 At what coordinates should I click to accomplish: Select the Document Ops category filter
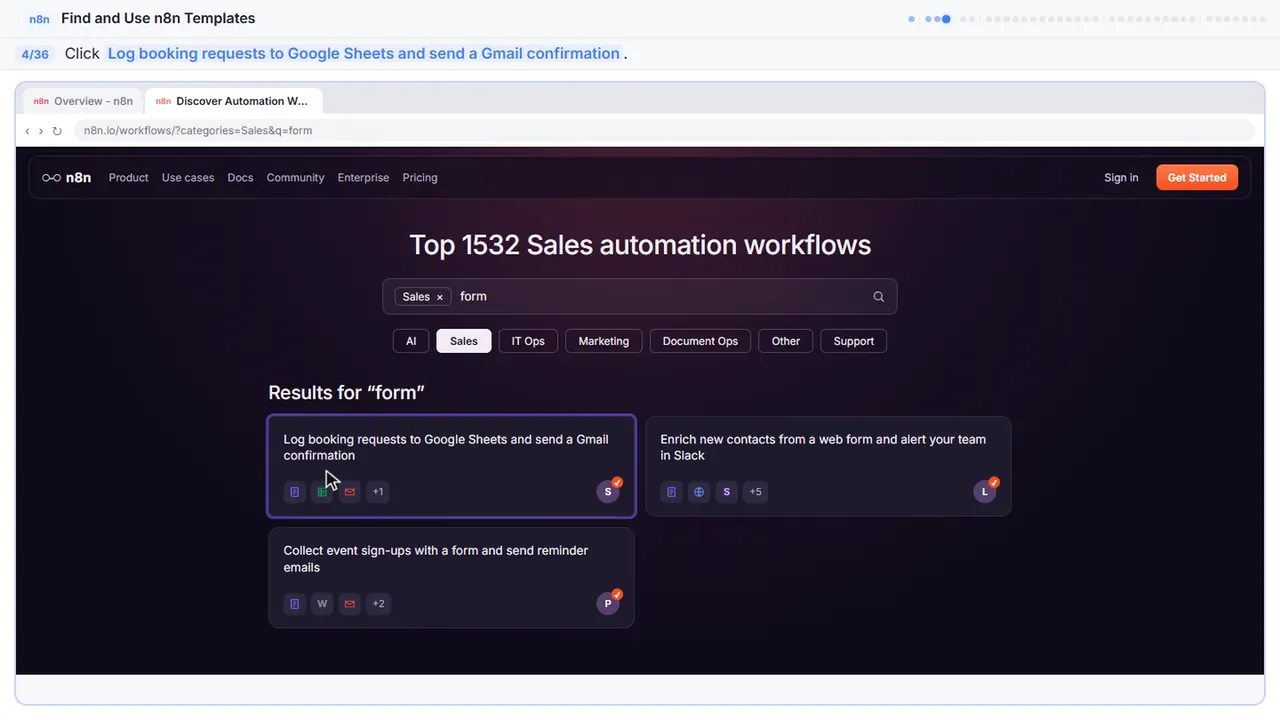[x=700, y=341]
